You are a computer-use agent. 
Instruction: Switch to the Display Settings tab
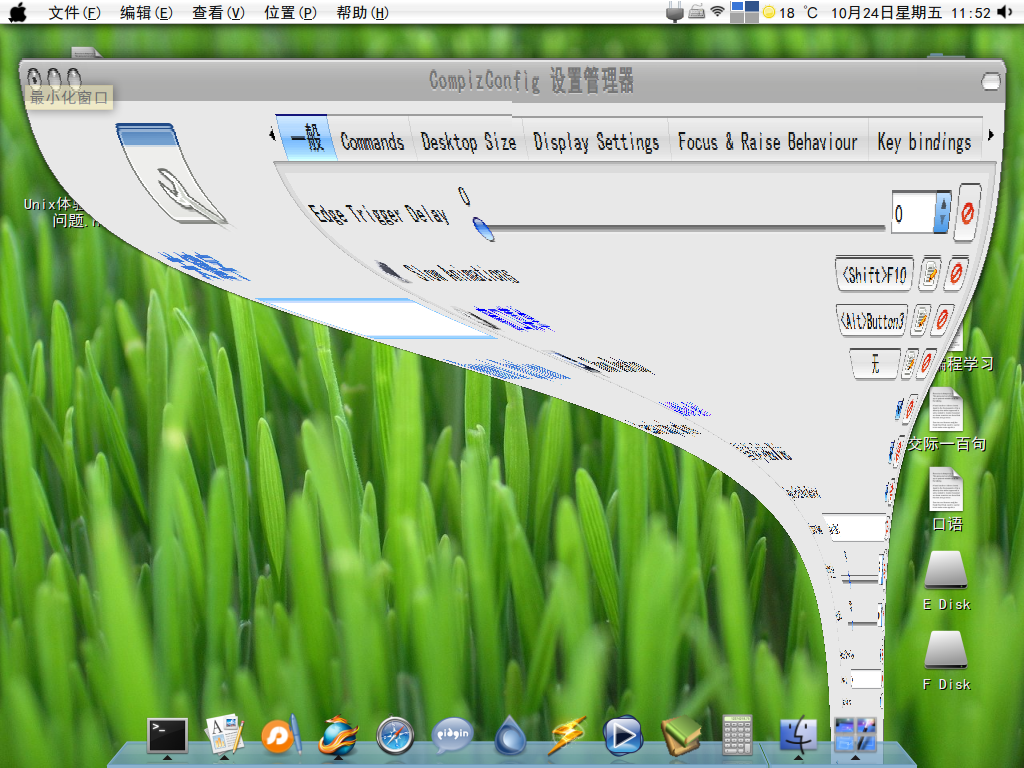pyautogui.click(x=596, y=140)
